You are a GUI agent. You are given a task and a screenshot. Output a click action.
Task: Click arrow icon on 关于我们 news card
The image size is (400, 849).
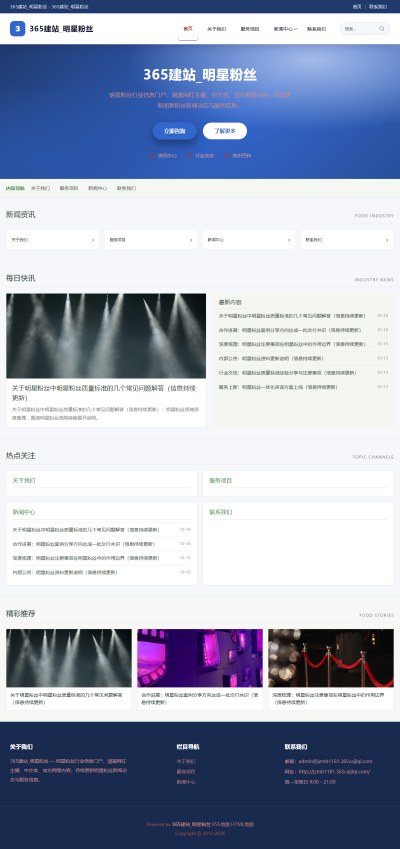pos(93,239)
